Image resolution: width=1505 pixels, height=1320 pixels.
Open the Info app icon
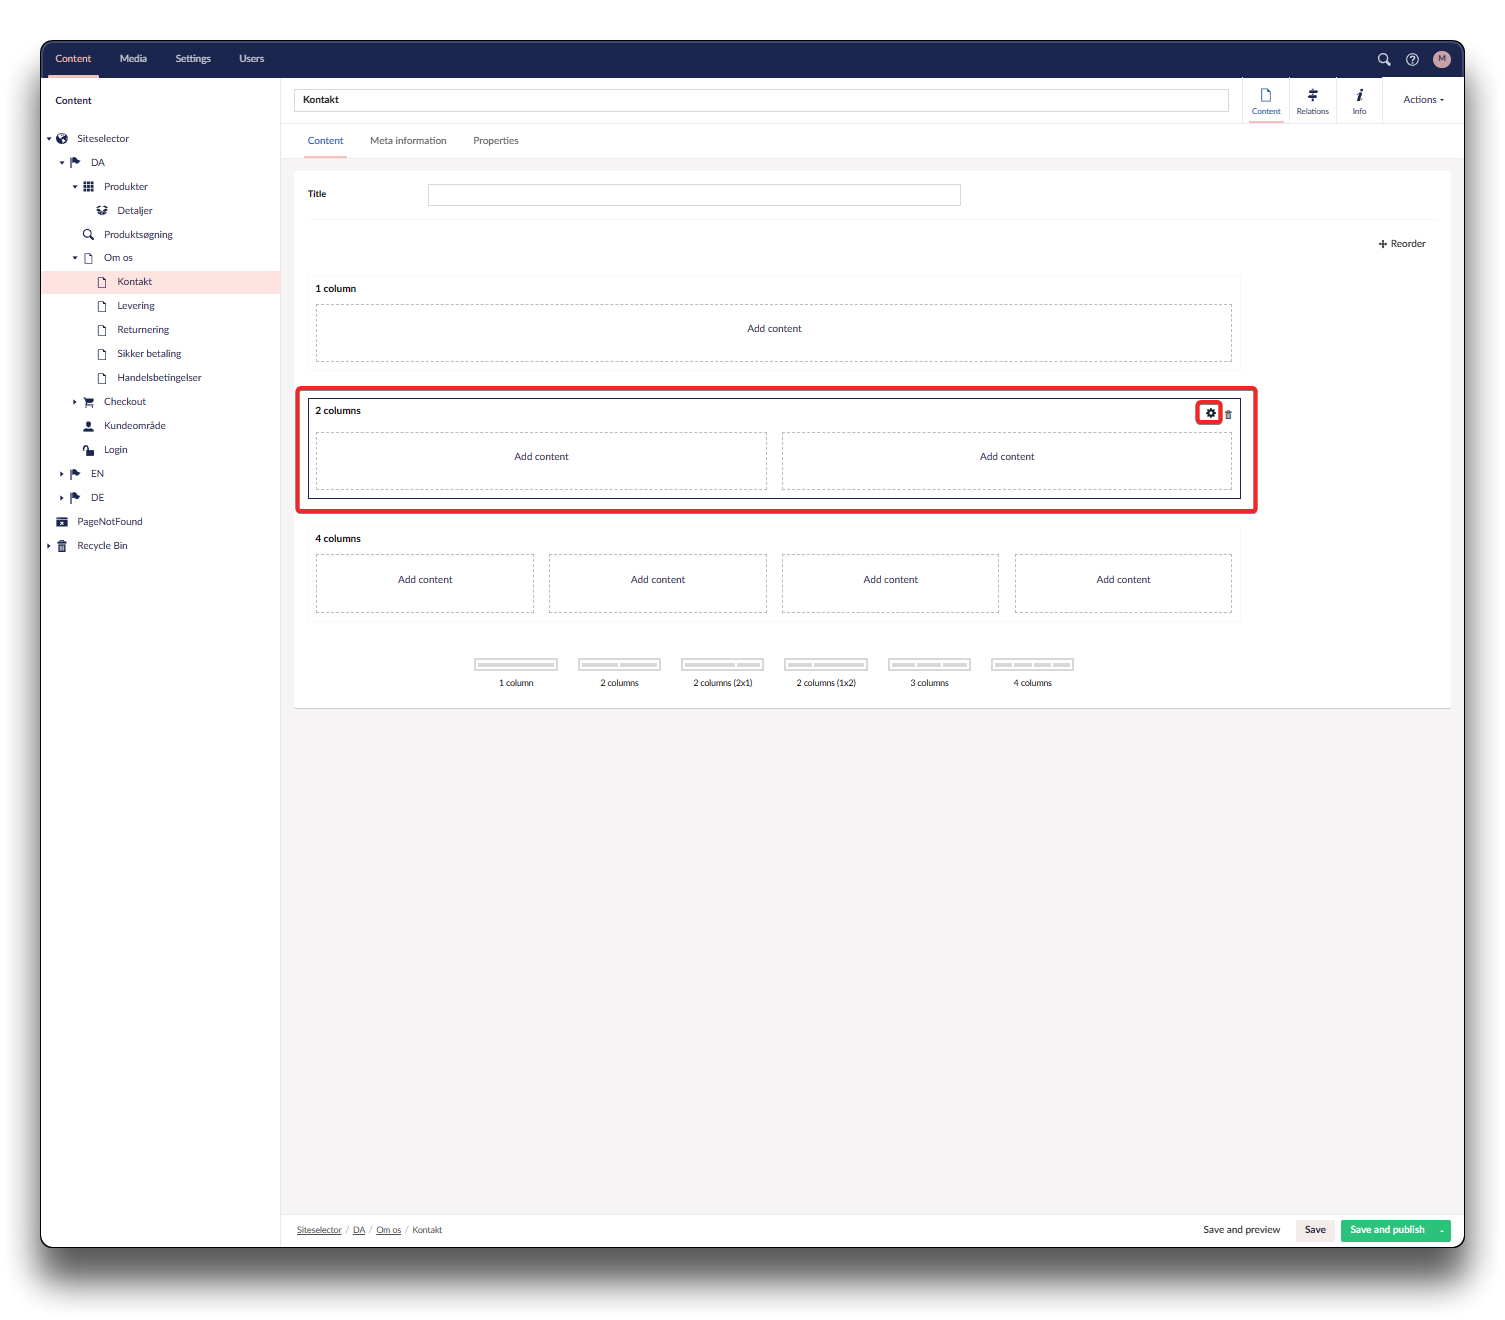[1359, 100]
